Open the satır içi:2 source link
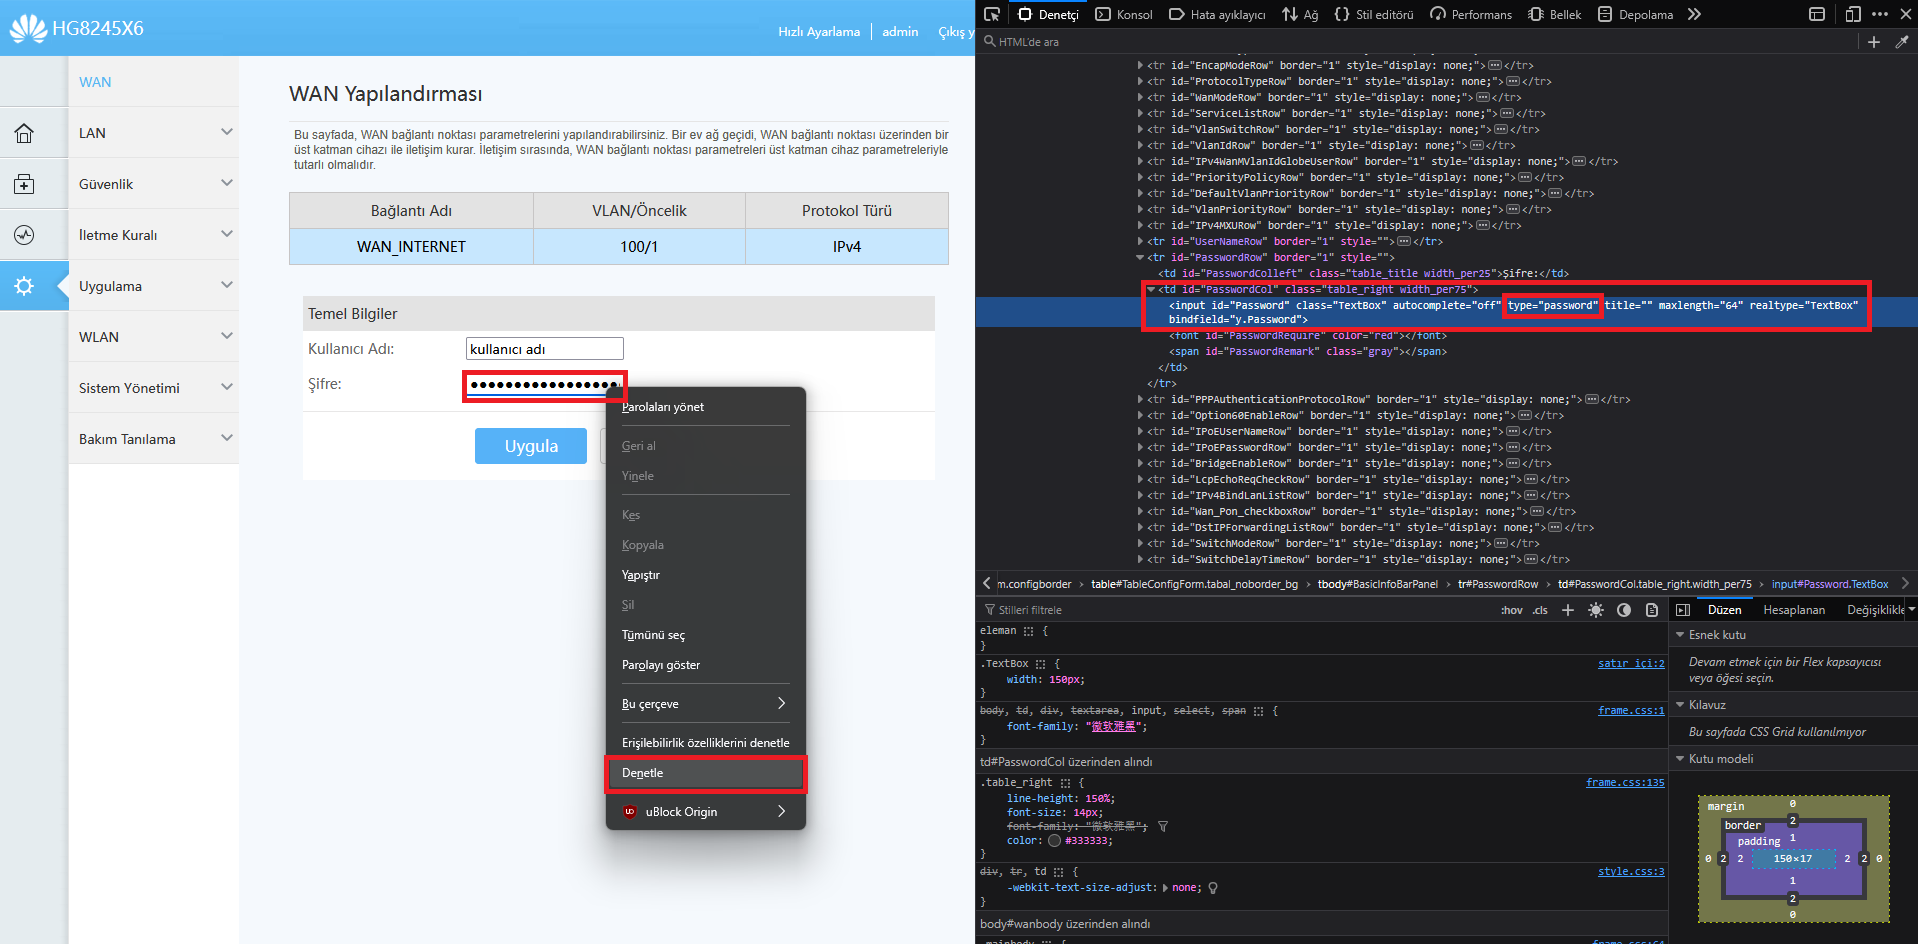The height and width of the screenshot is (944, 1918). click(x=1631, y=663)
